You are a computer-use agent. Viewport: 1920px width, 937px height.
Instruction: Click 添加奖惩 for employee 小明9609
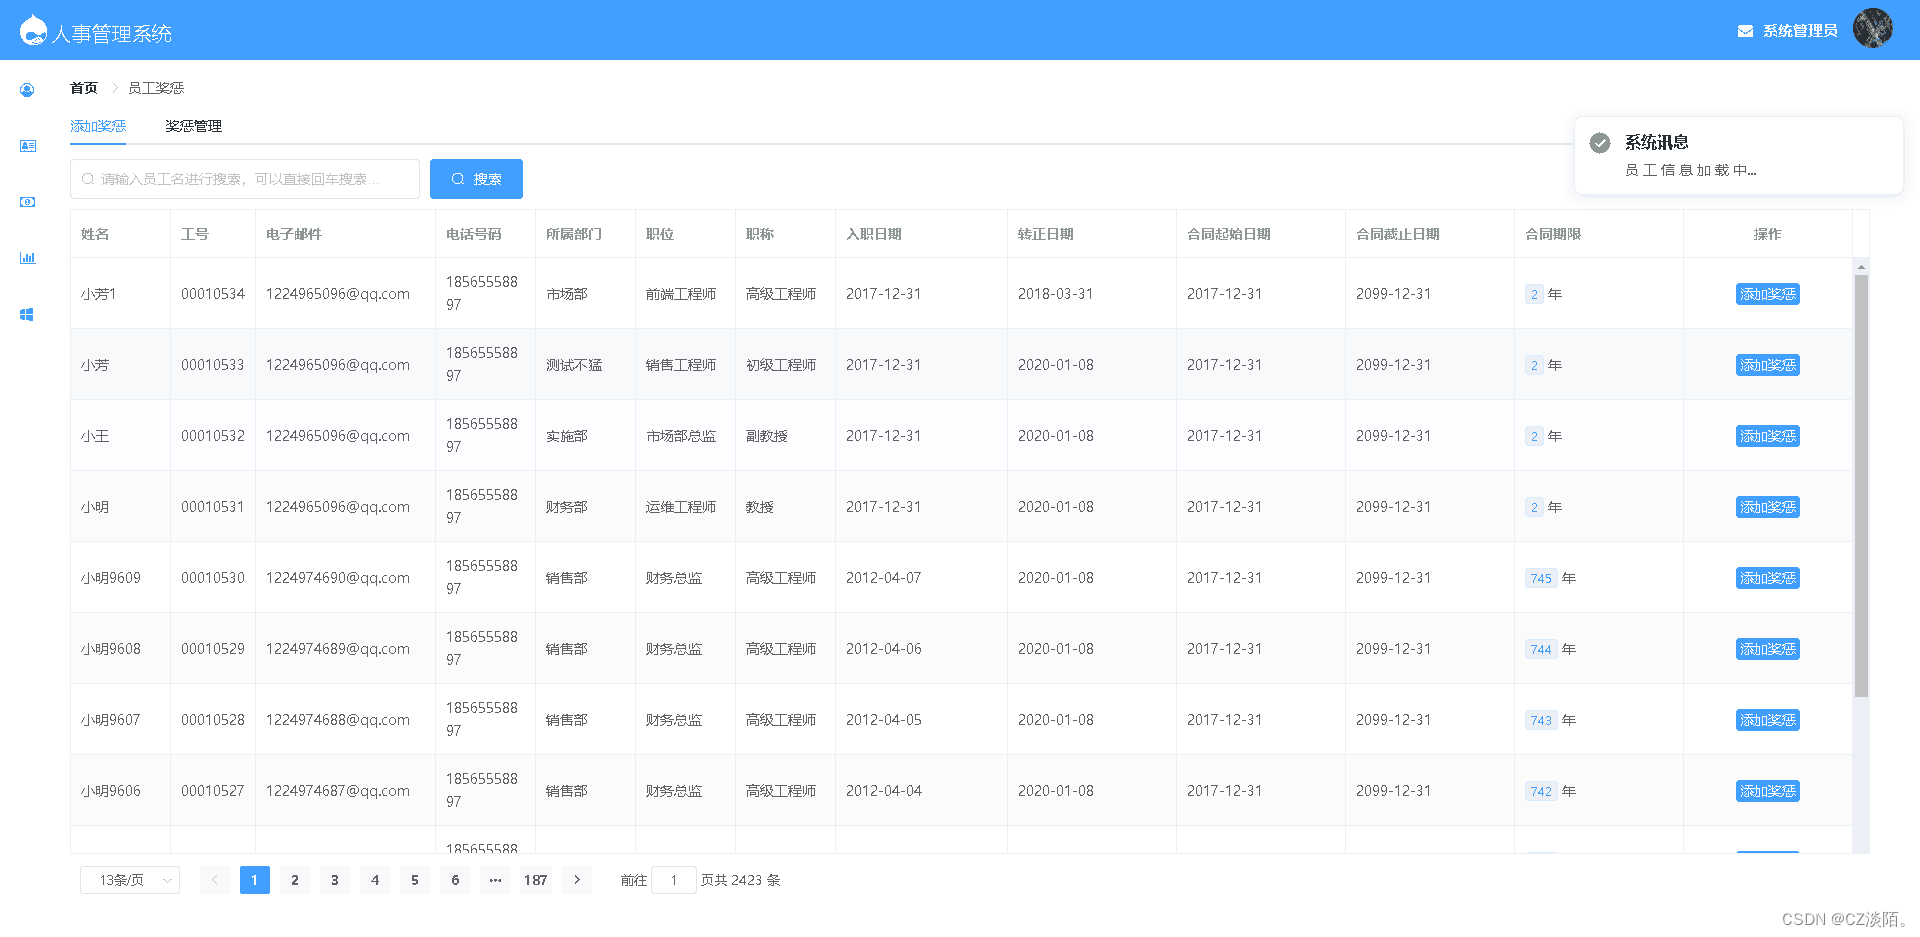point(1767,578)
